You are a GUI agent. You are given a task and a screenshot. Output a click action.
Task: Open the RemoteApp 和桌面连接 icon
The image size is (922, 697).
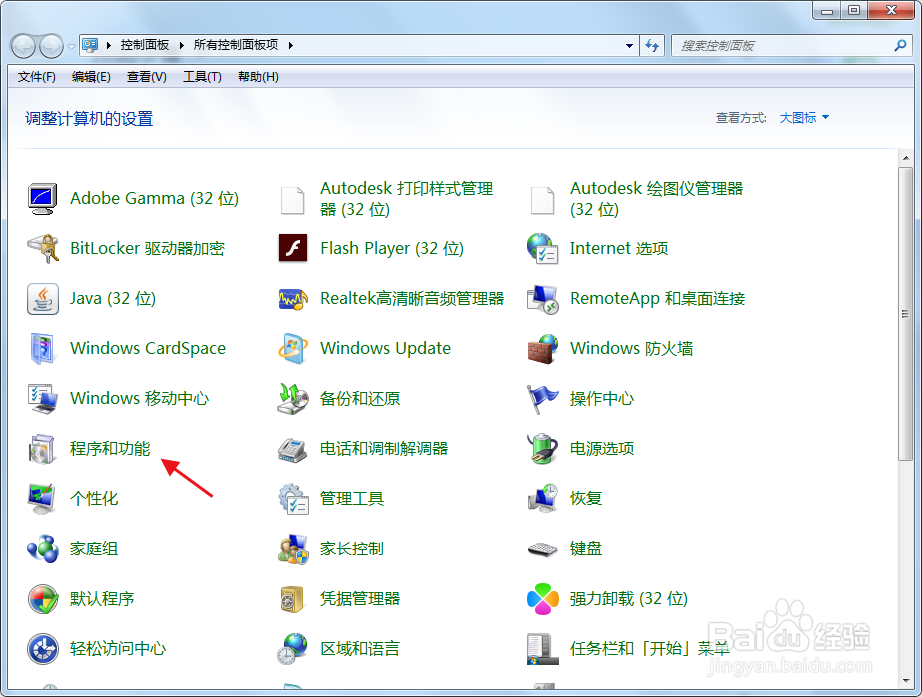pyautogui.click(x=542, y=299)
